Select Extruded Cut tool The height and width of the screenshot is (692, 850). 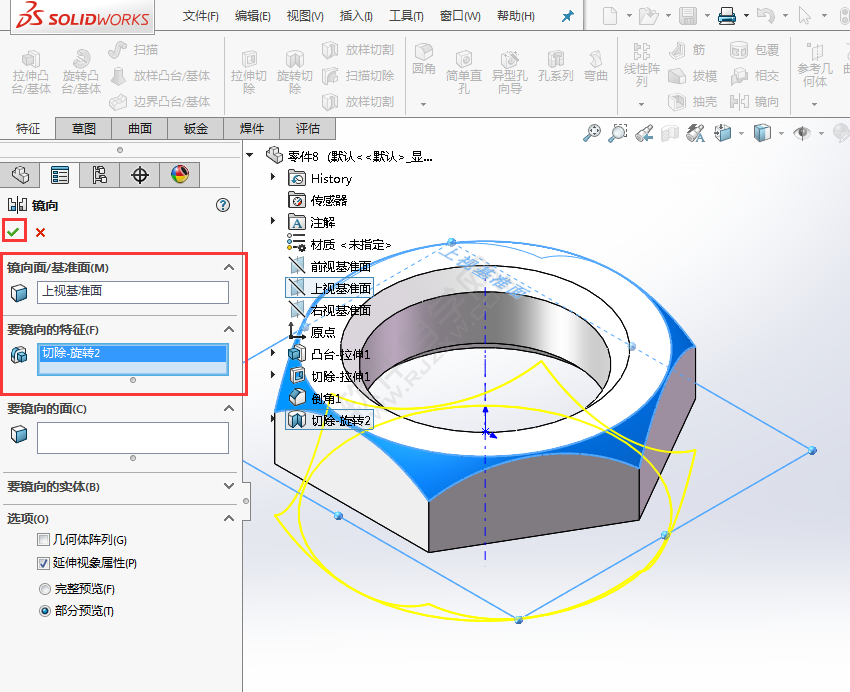point(249,73)
